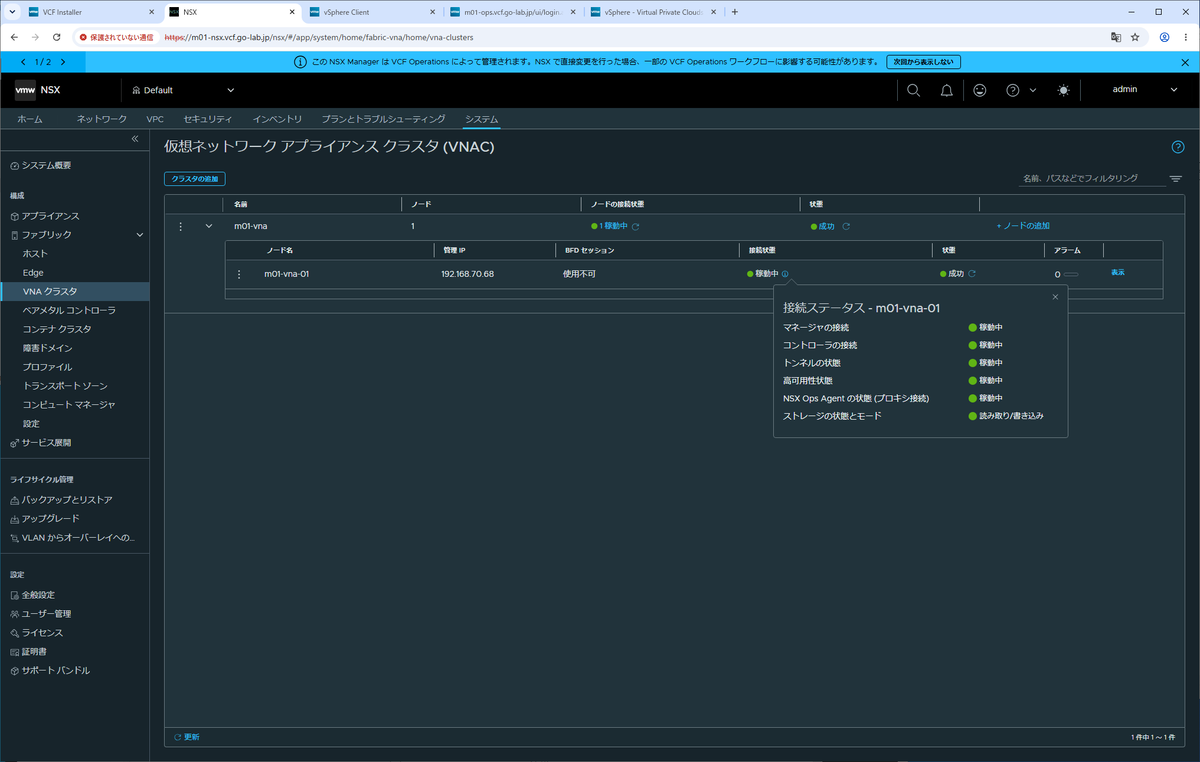This screenshot has height=762, width=1200.
Task: Open the alarms bell icon
Action: point(946,90)
